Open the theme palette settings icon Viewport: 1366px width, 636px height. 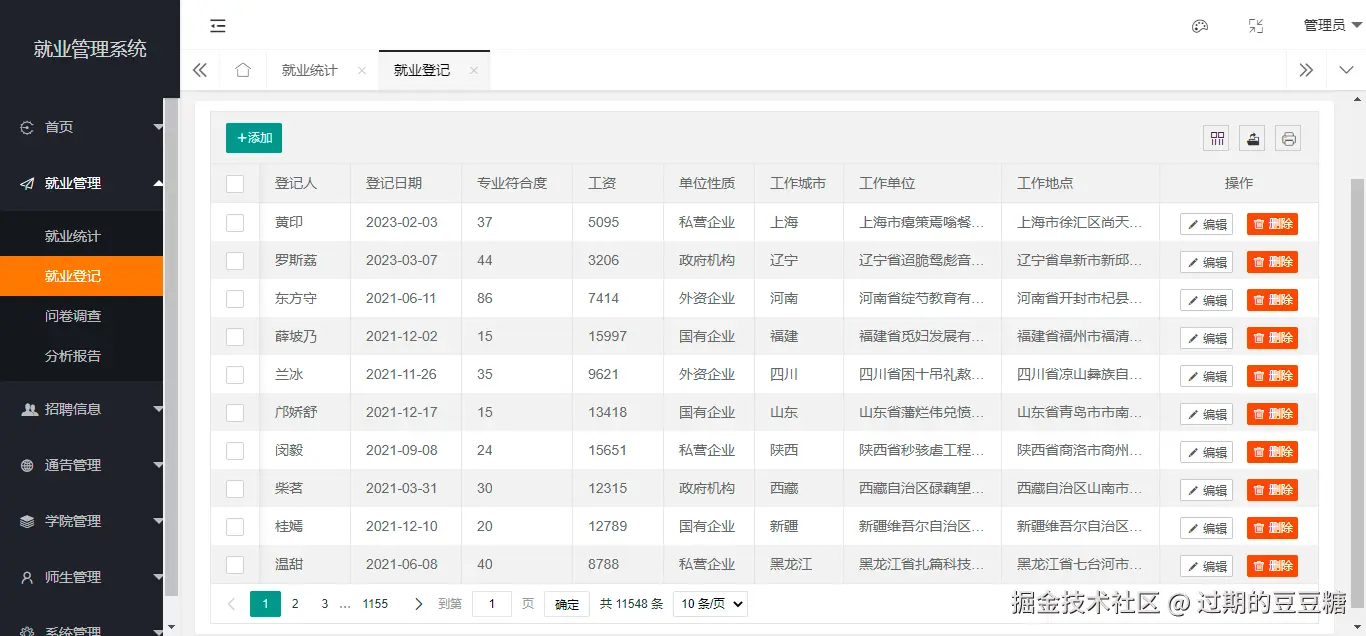[1199, 26]
